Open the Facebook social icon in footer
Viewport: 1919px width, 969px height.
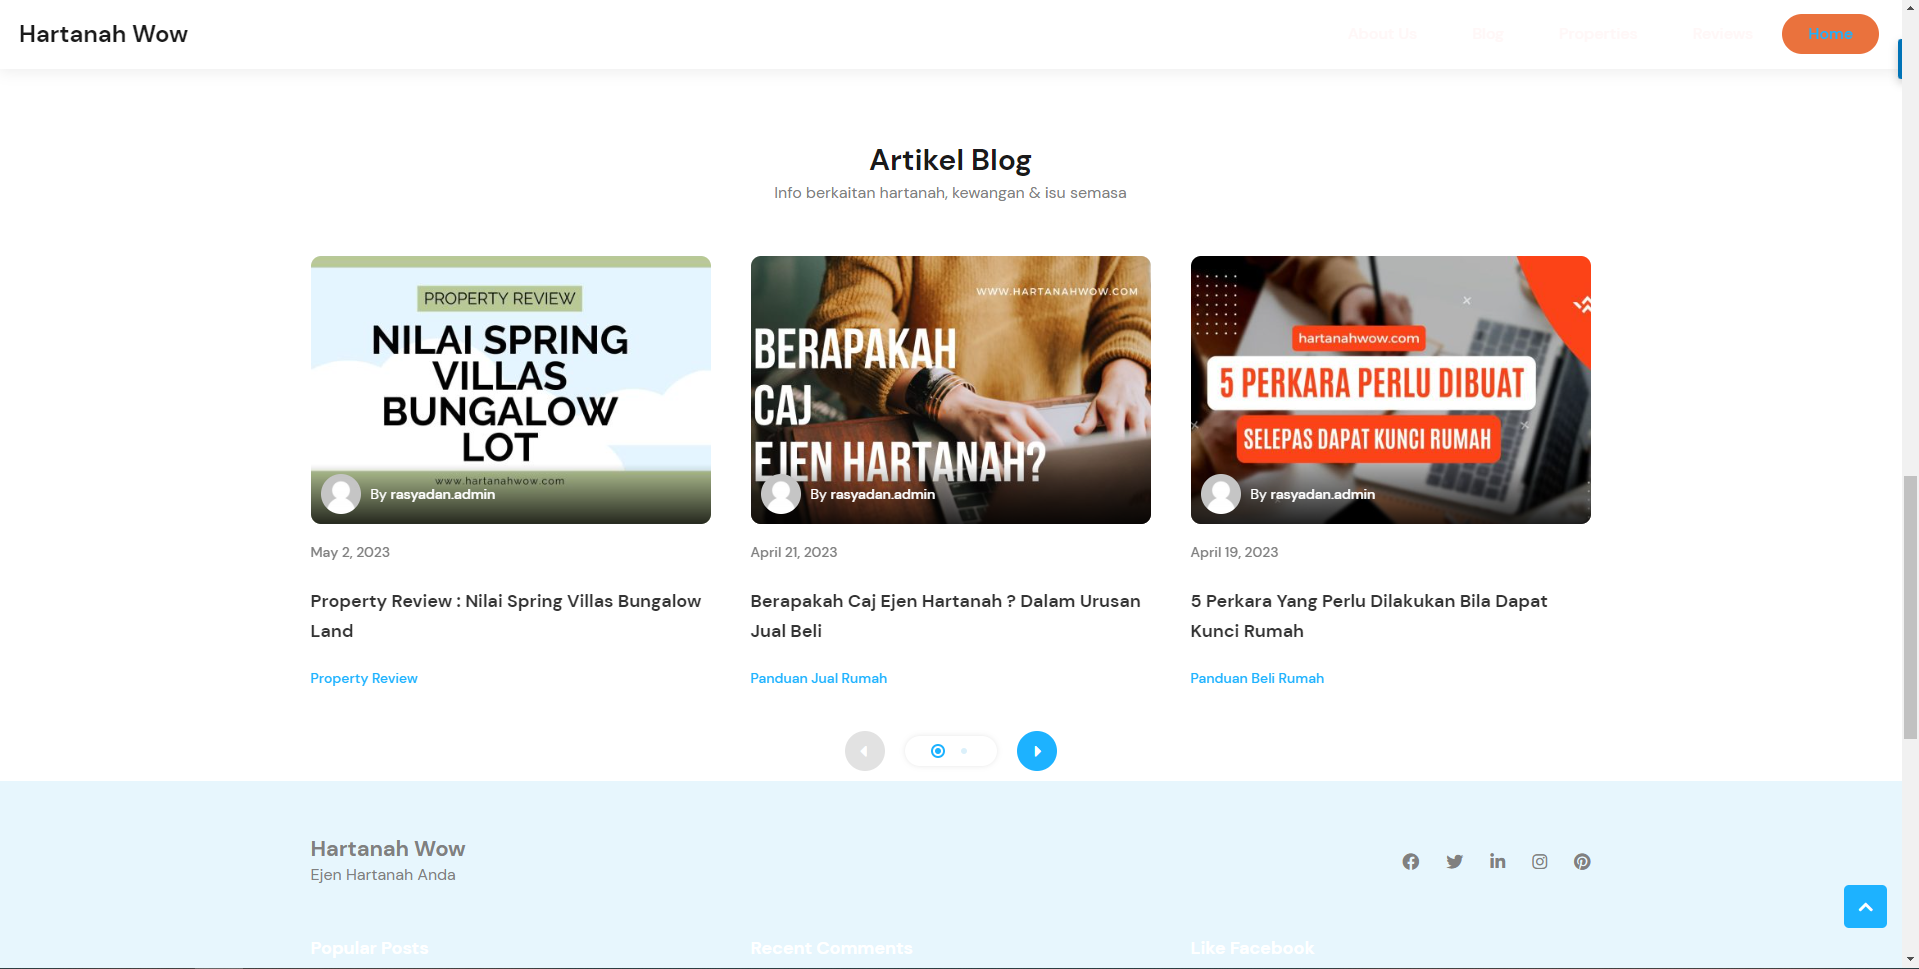(1410, 861)
